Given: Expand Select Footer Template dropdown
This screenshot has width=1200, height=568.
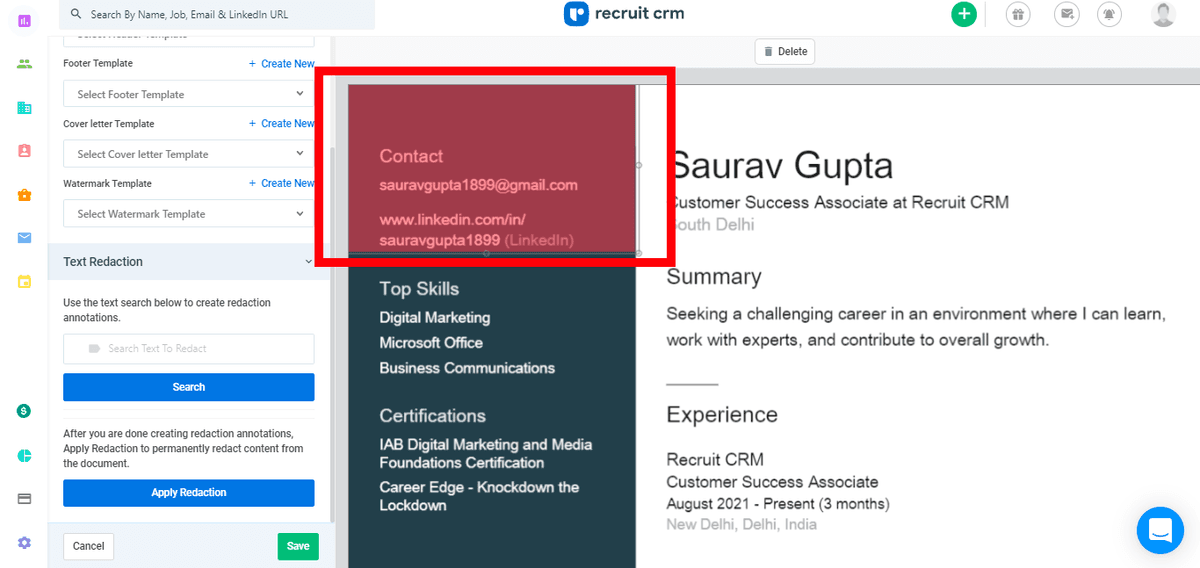Looking at the screenshot, I should pyautogui.click(x=188, y=94).
